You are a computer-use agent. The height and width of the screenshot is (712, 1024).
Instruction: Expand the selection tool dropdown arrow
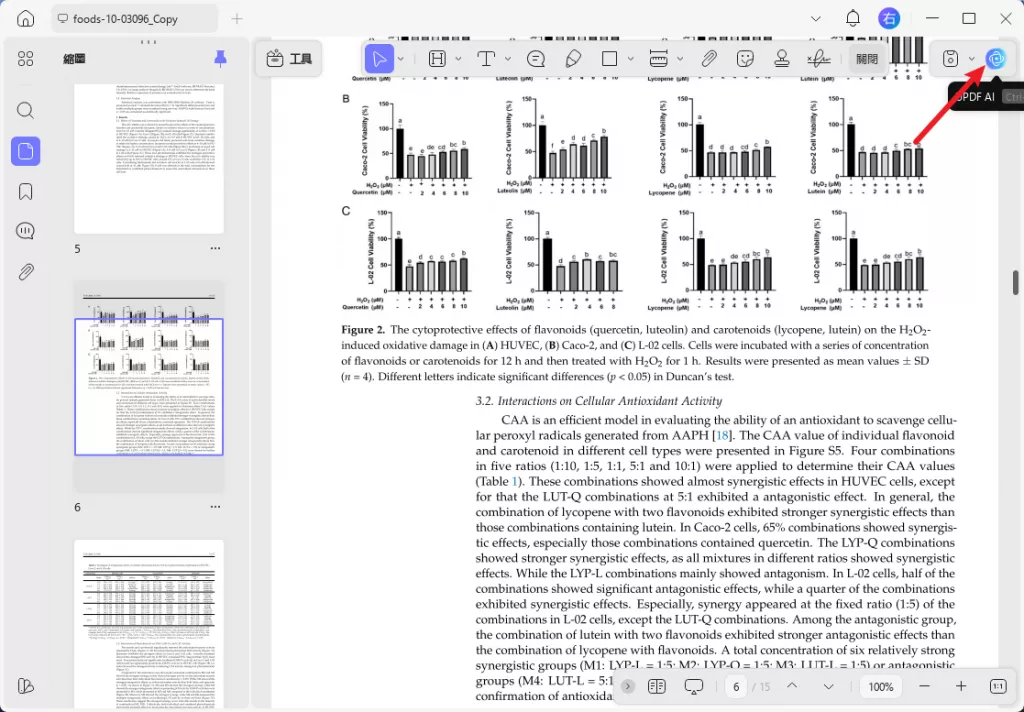400,59
